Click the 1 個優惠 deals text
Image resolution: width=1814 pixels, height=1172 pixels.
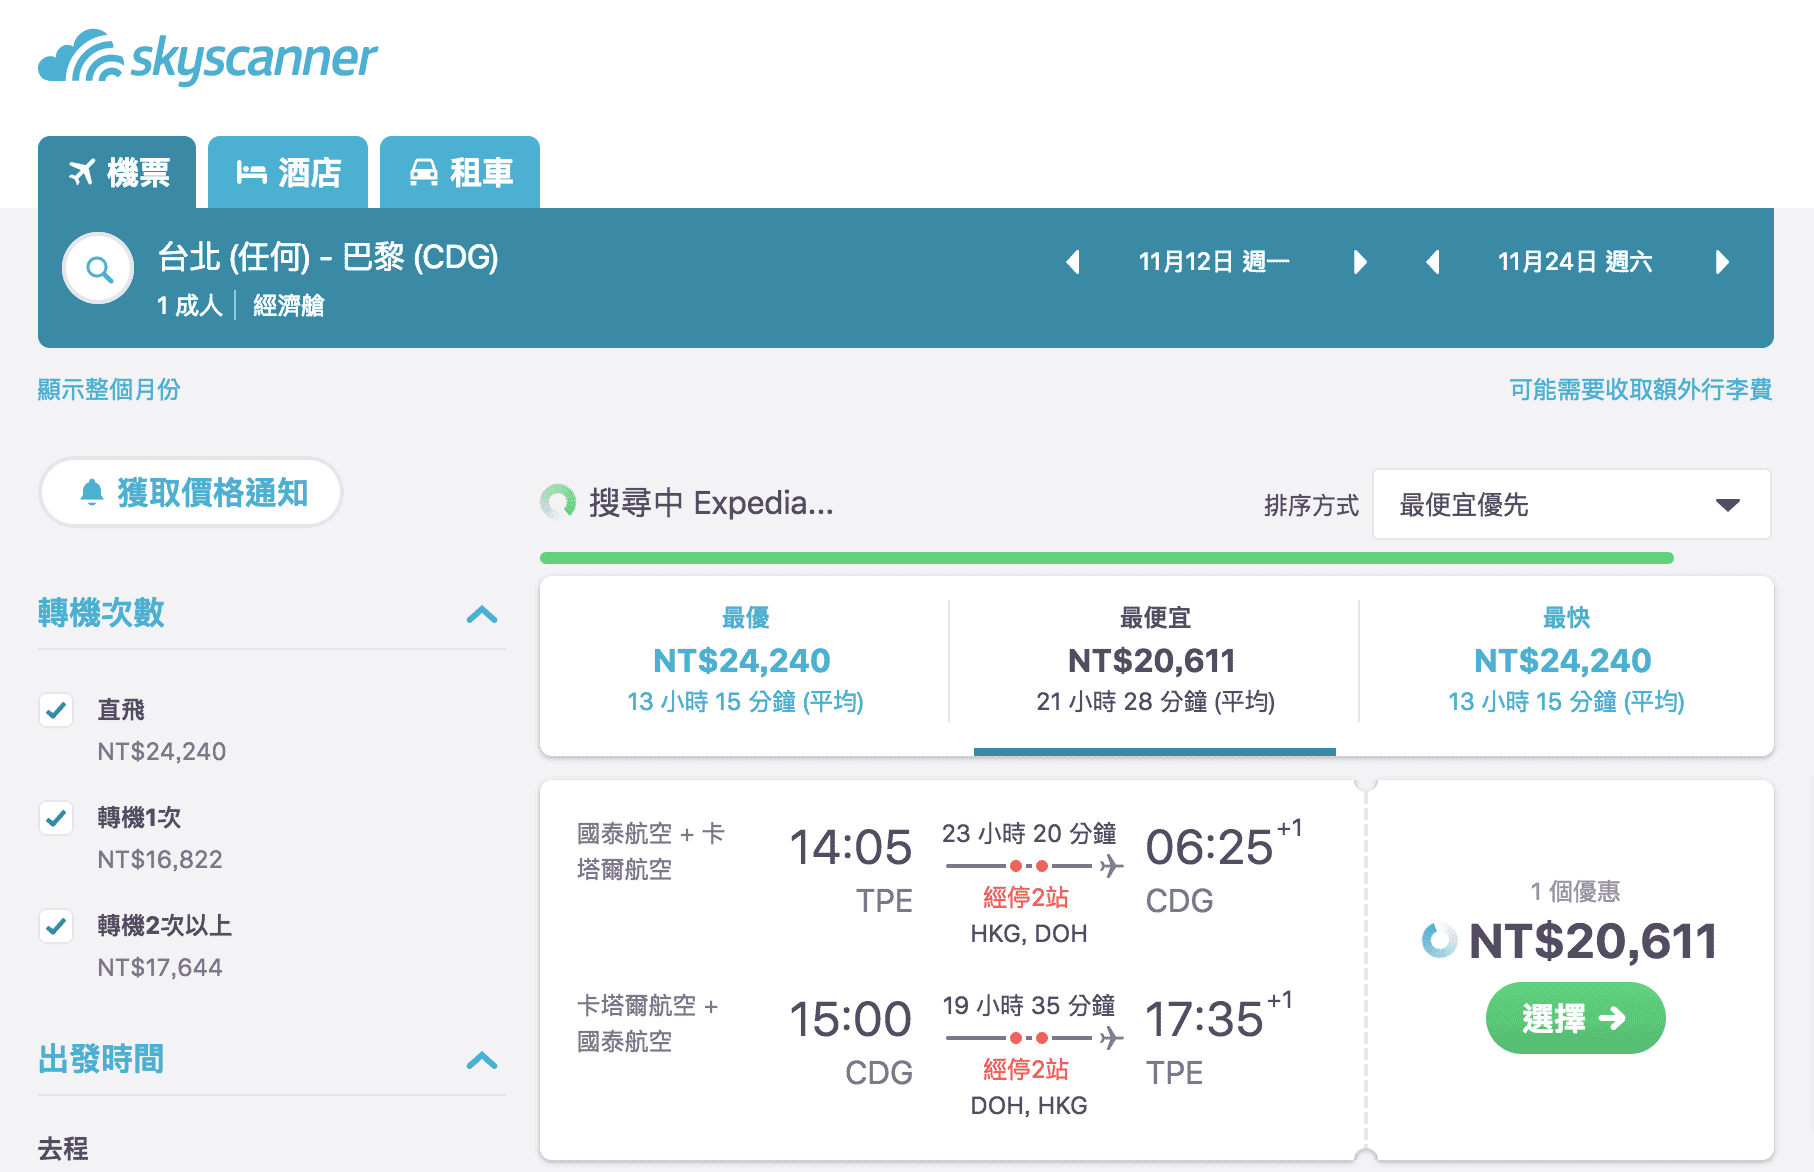pyautogui.click(x=1575, y=891)
